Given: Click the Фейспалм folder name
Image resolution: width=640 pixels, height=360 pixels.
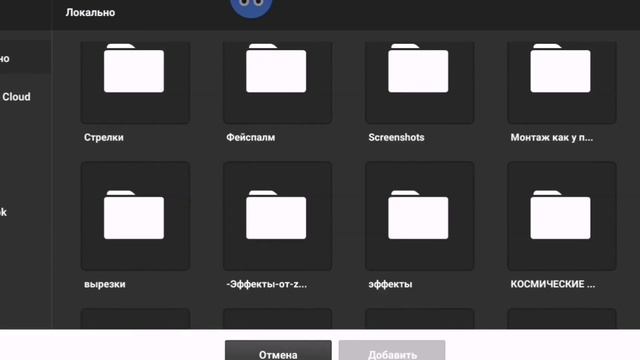Looking at the screenshot, I should pos(251,138).
